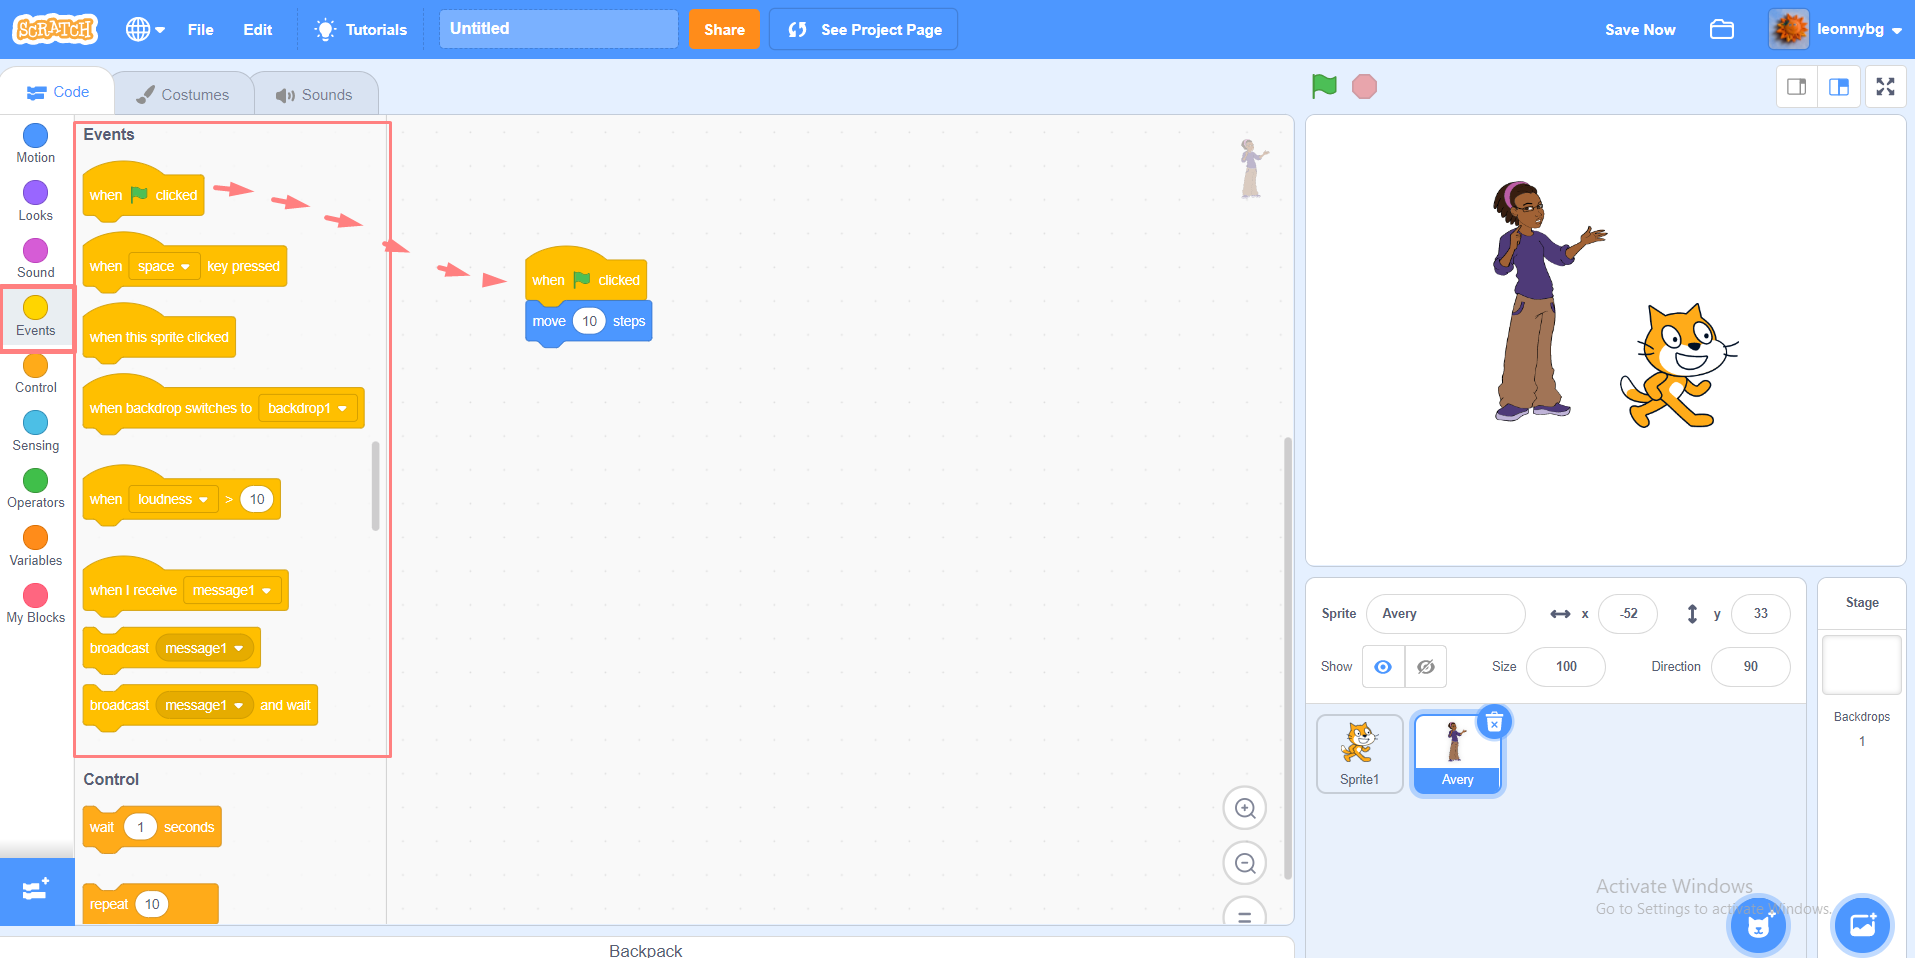Zoom in the workspace
The image size is (1915, 958).
click(x=1245, y=808)
